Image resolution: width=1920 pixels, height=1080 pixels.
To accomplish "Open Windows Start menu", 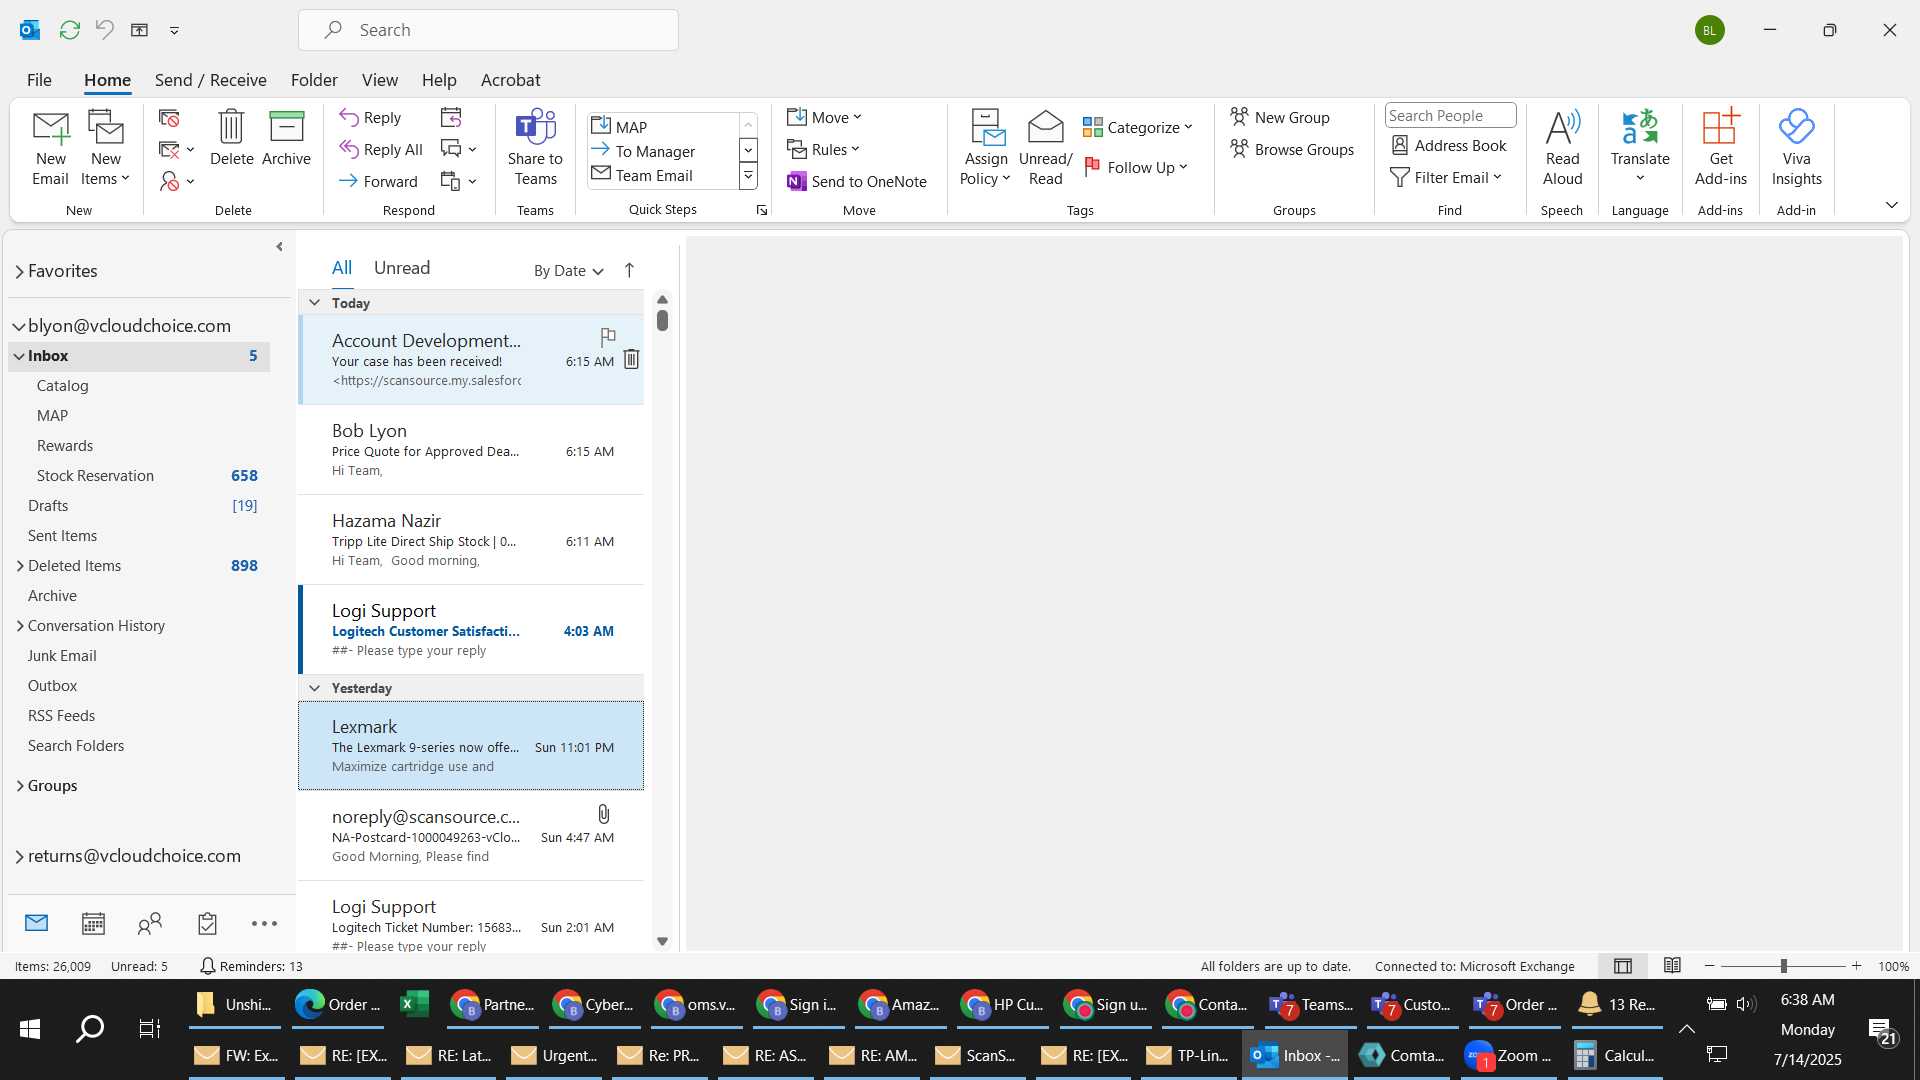I will [30, 1028].
